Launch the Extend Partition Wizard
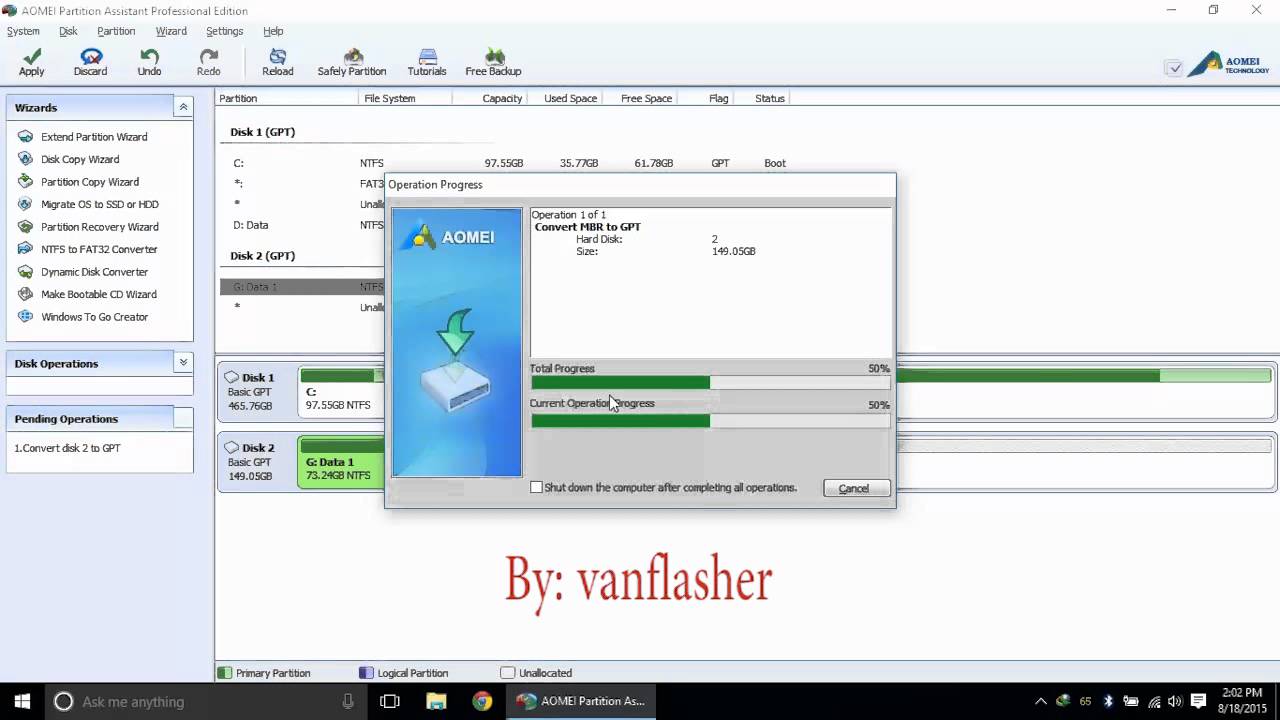Viewport: 1280px width, 720px height. 94,137
